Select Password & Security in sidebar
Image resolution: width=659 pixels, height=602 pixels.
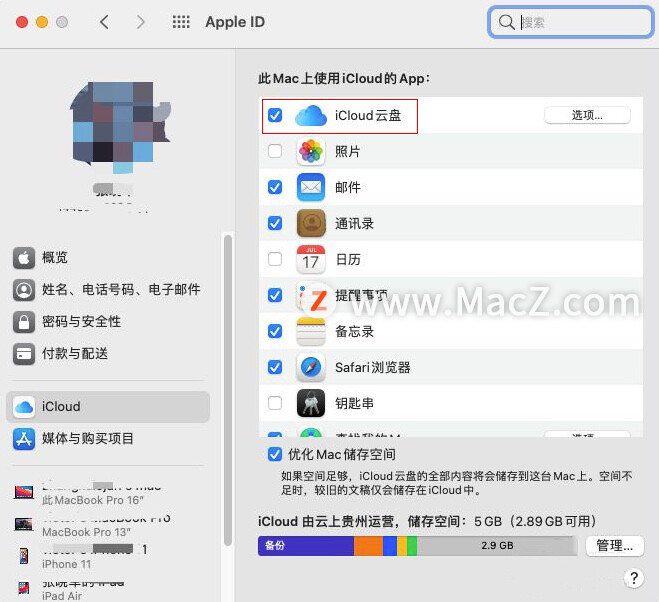[80, 322]
